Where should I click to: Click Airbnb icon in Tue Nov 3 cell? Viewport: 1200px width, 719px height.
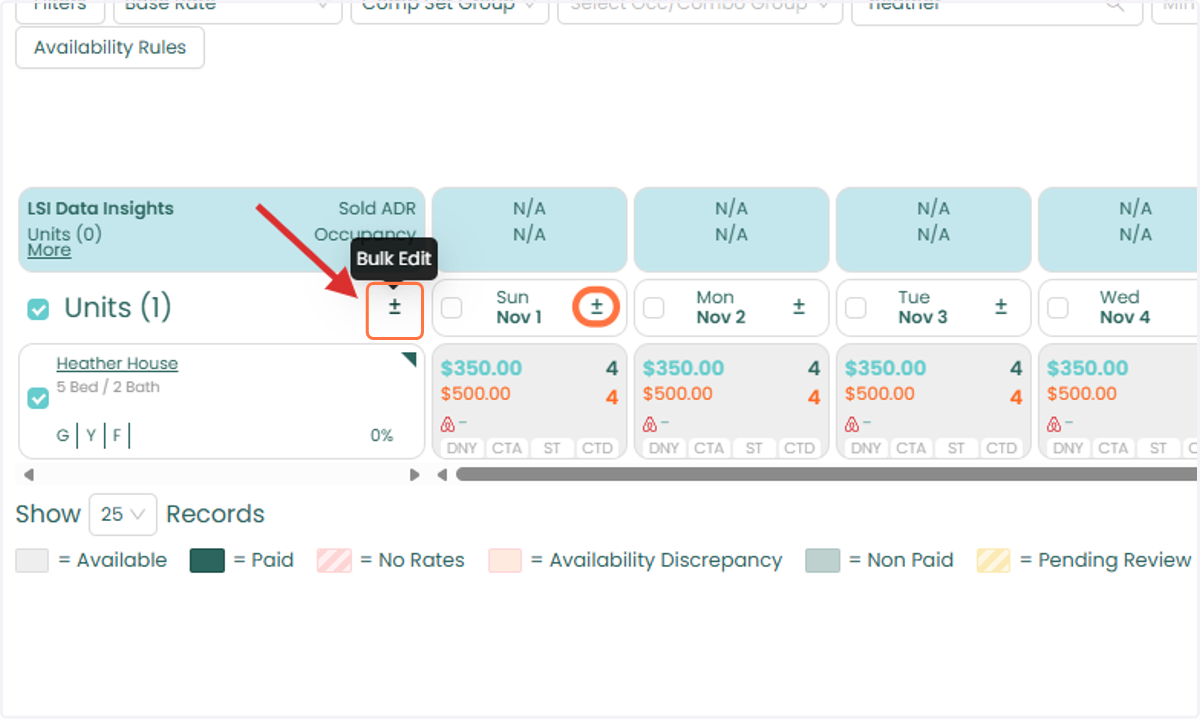[853, 423]
